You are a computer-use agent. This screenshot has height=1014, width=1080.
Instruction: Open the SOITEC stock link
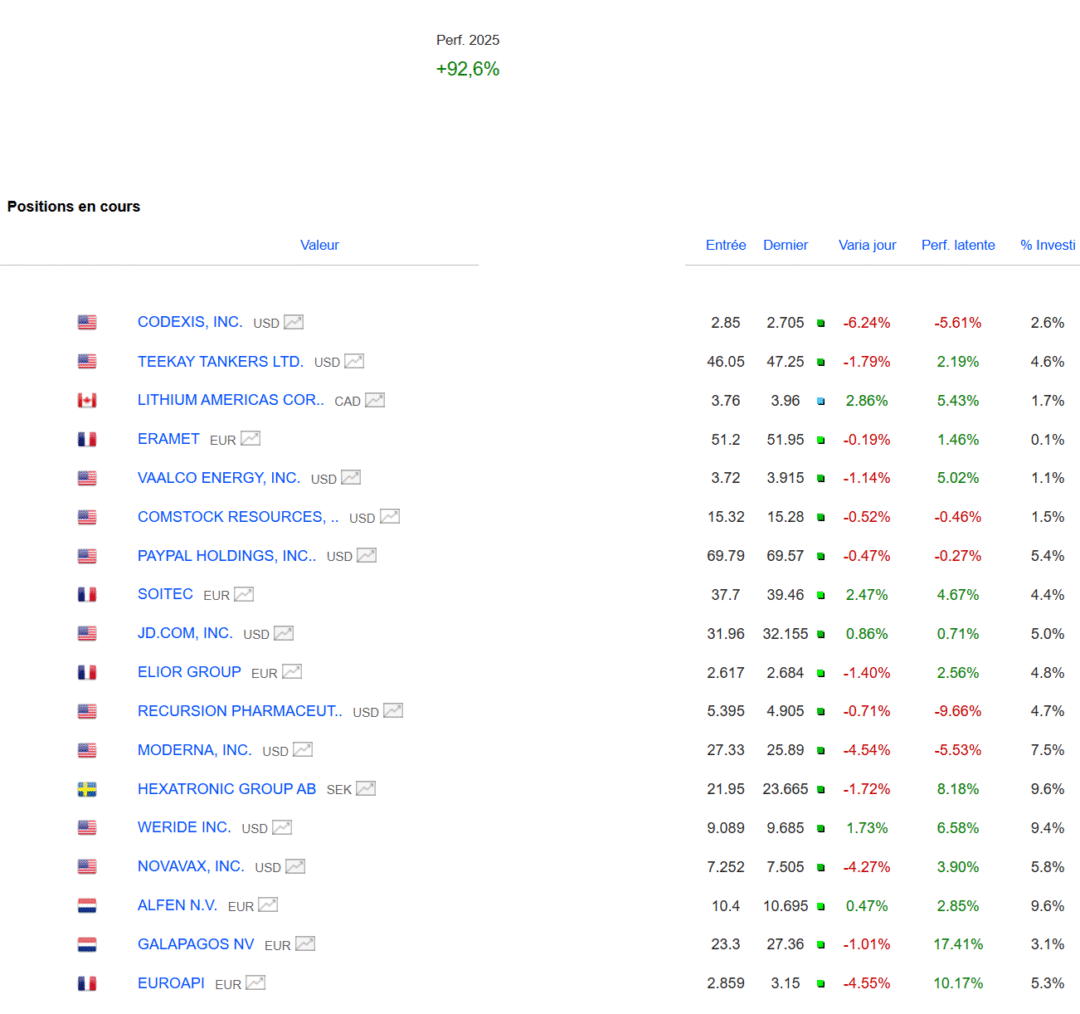165,594
